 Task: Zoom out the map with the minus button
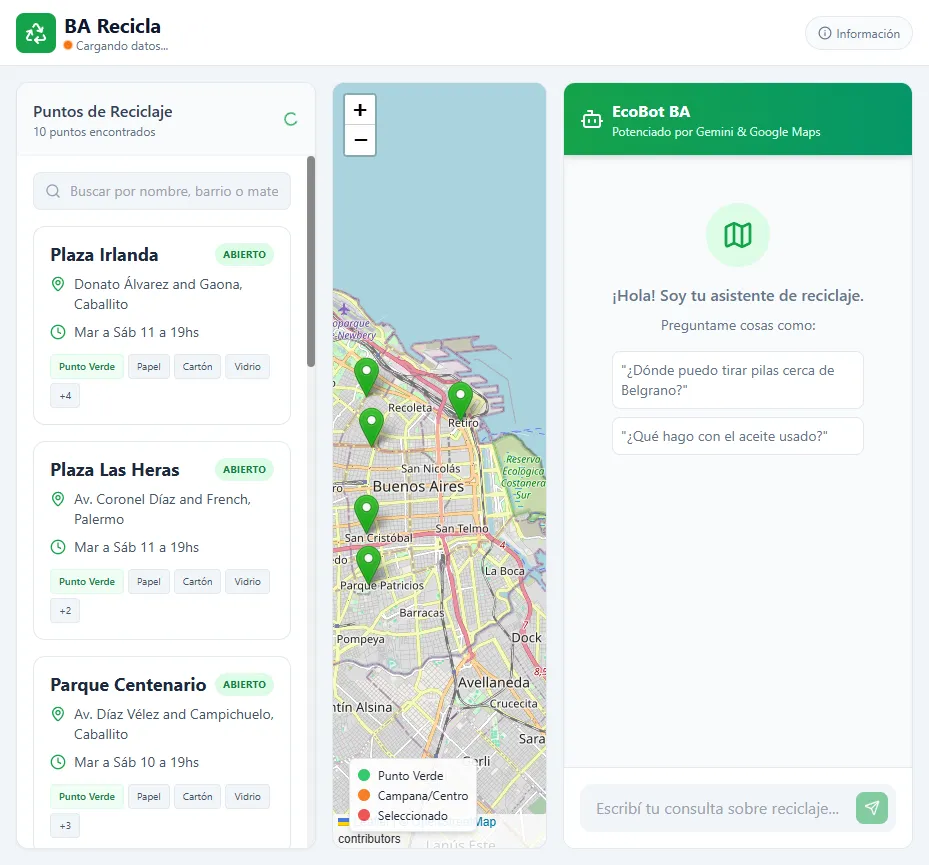point(360,140)
